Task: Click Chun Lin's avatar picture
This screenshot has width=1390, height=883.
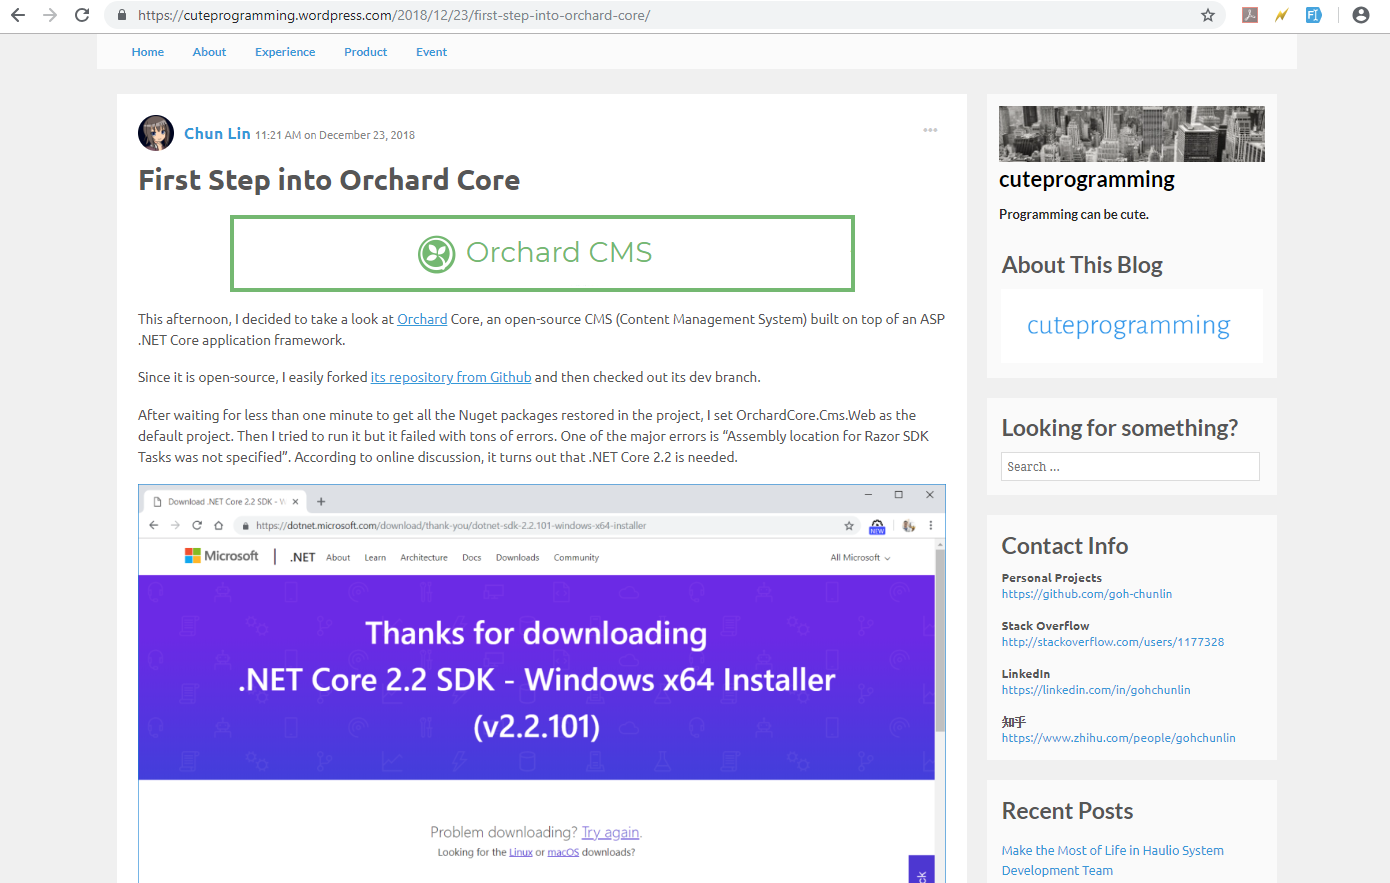Action: pyautogui.click(x=156, y=133)
